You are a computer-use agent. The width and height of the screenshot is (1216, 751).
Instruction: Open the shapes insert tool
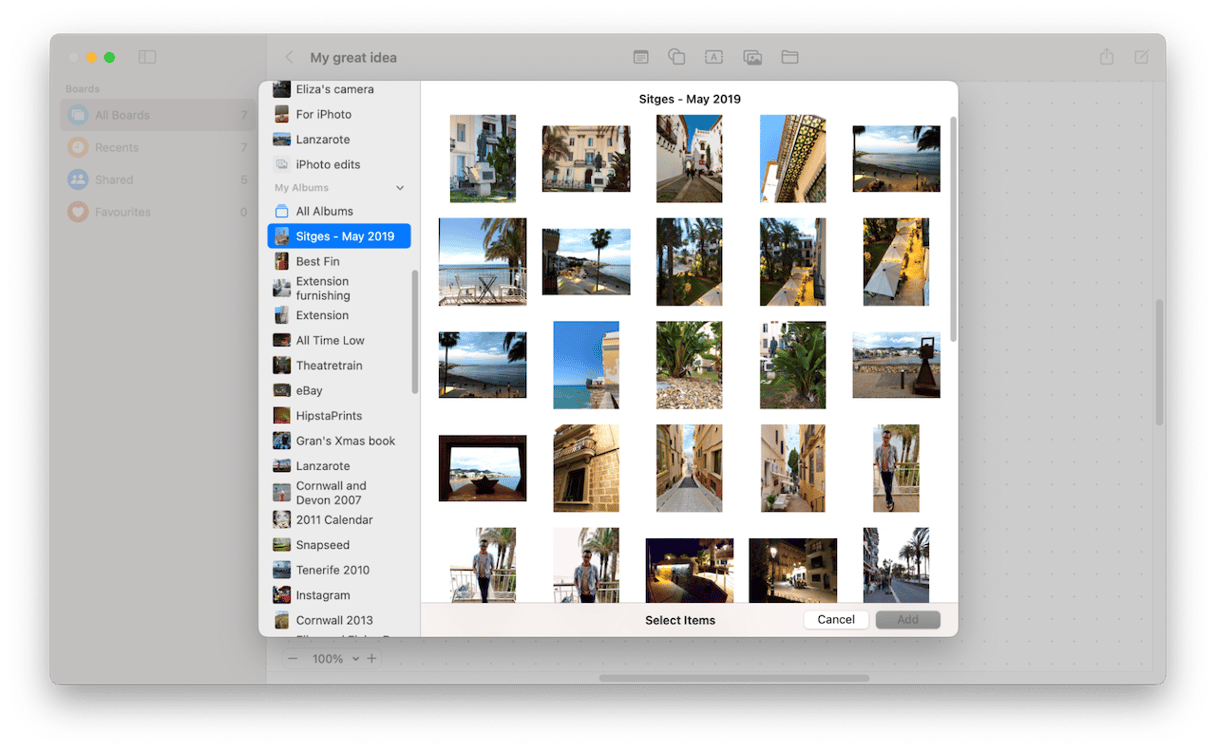point(677,58)
